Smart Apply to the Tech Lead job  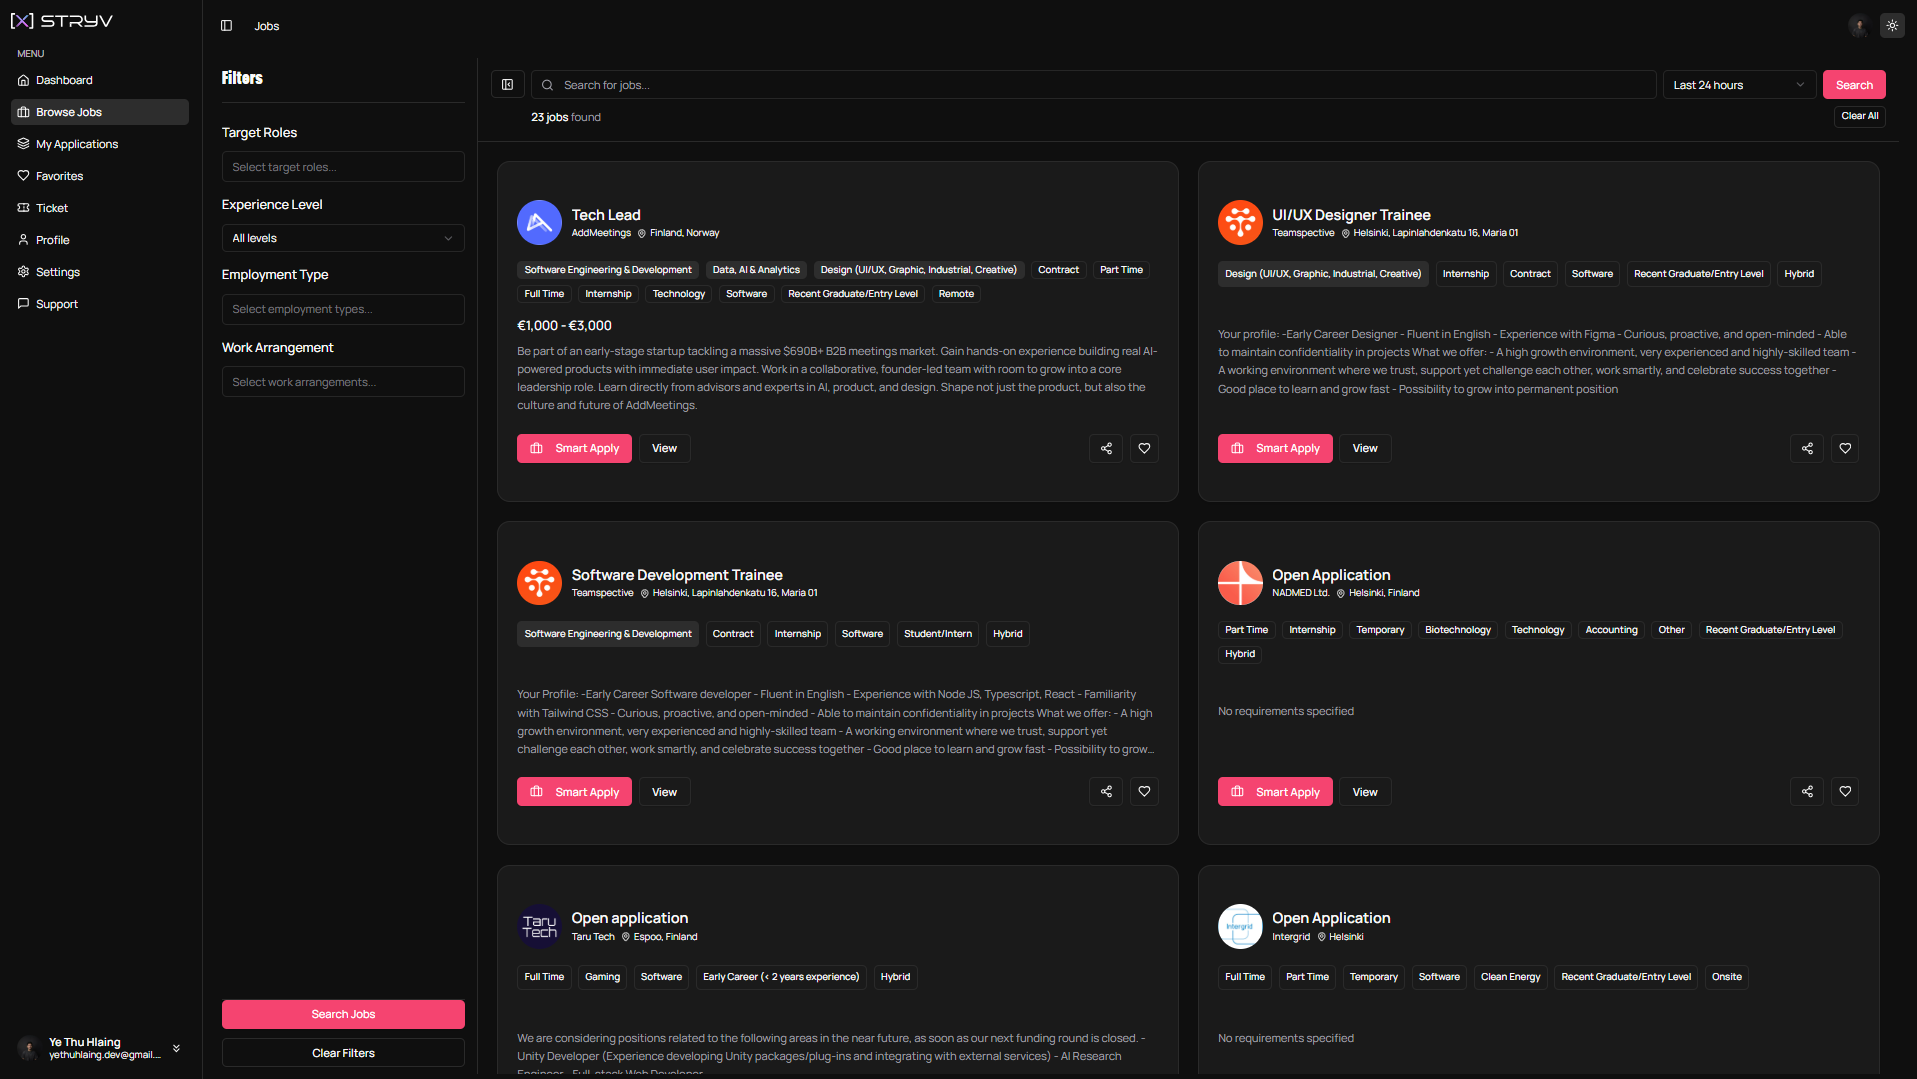tap(574, 449)
